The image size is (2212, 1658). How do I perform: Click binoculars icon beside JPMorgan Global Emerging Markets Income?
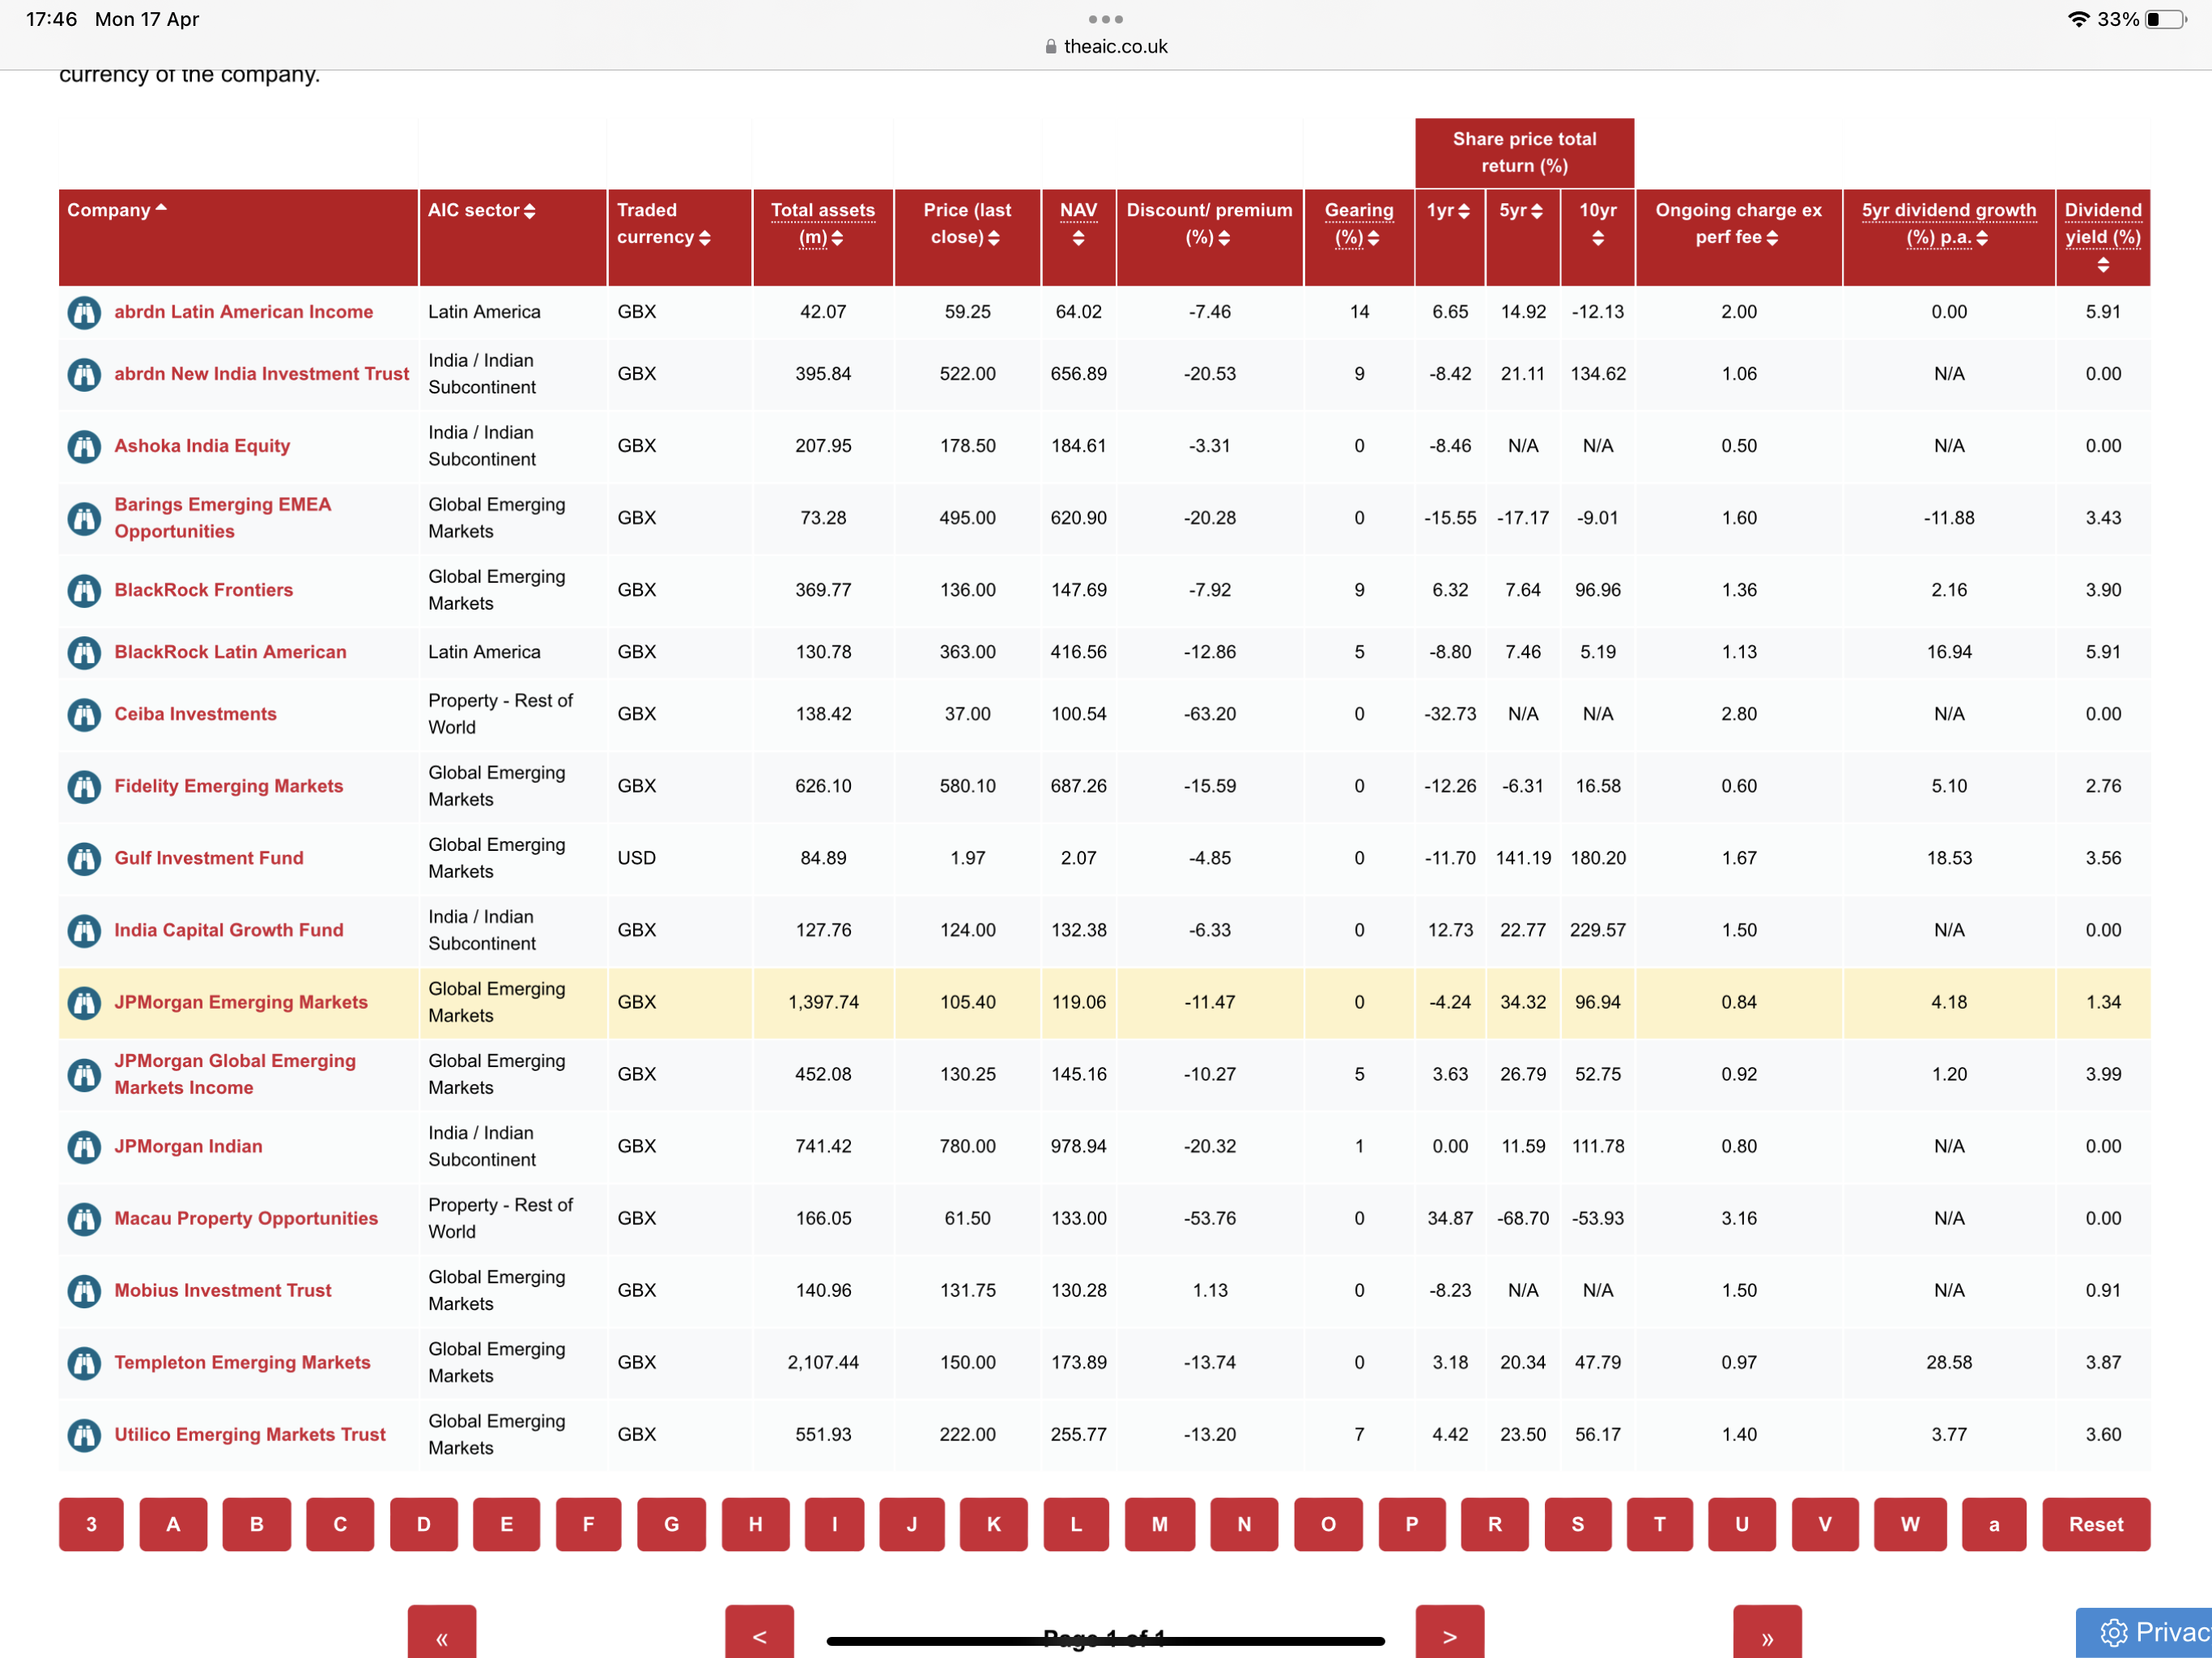pyautogui.click(x=84, y=1074)
